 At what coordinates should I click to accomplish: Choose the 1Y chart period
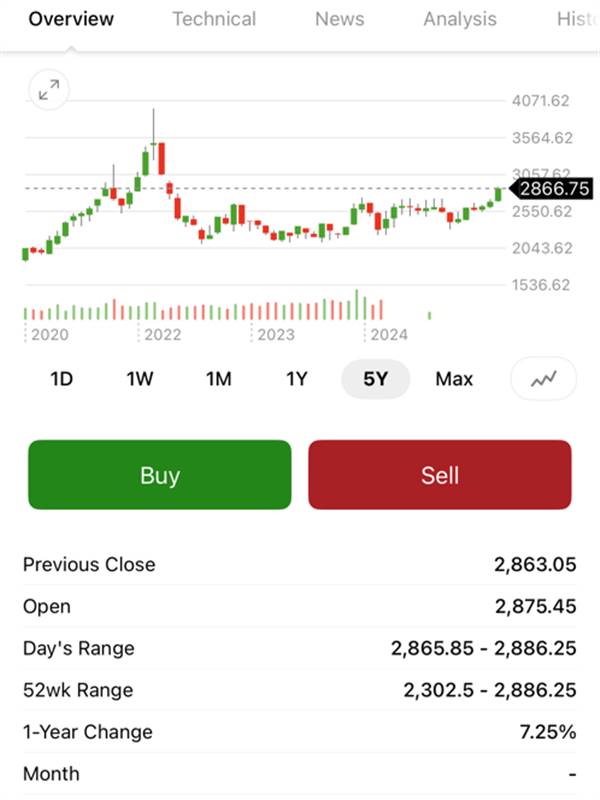click(296, 379)
